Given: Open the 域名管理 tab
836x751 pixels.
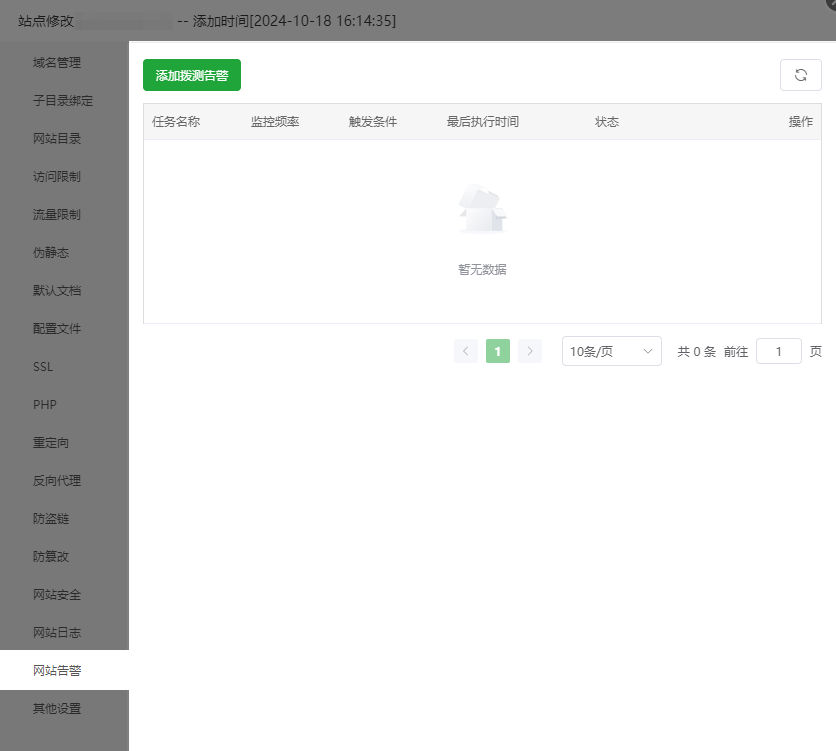Looking at the screenshot, I should tap(57, 63).
